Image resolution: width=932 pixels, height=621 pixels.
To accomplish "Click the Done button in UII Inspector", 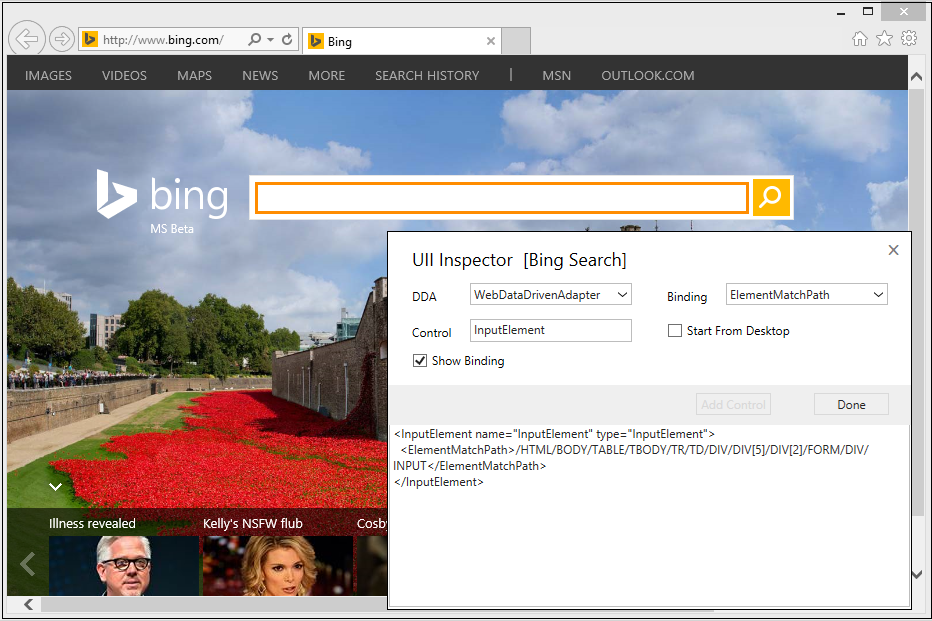I will [x=851, y=404].
